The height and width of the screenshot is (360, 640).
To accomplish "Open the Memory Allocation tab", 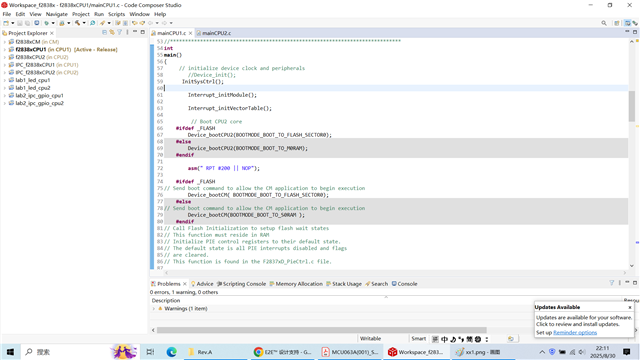I will point(296,284).
